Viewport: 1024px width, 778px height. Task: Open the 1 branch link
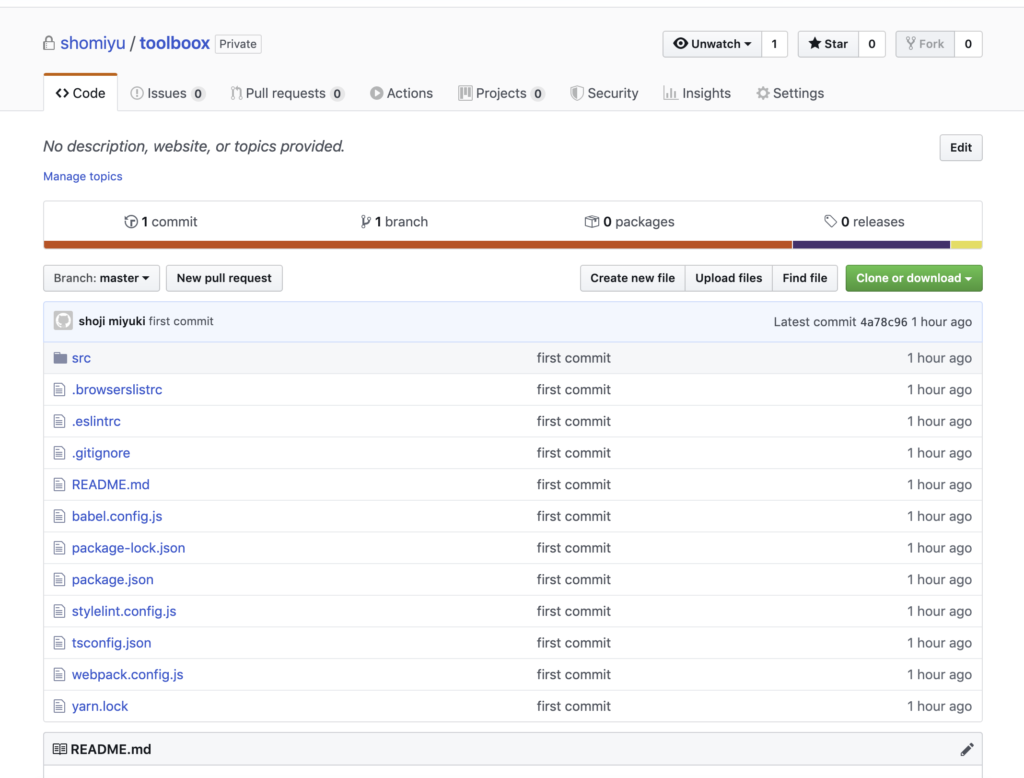[394, 222]
